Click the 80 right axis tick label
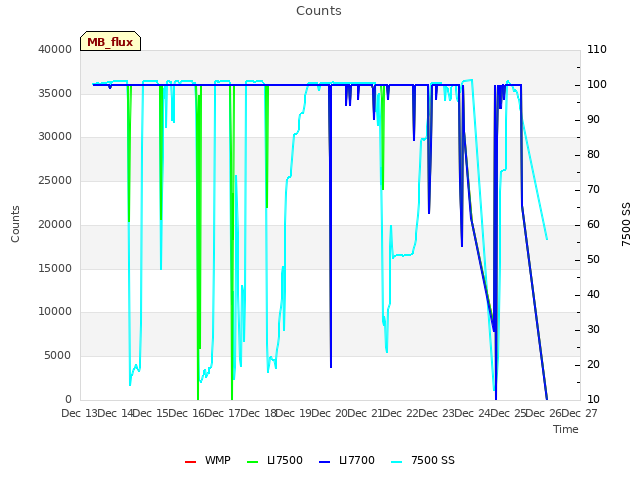The height and width of the screenshot is (480, 640). 593,155
